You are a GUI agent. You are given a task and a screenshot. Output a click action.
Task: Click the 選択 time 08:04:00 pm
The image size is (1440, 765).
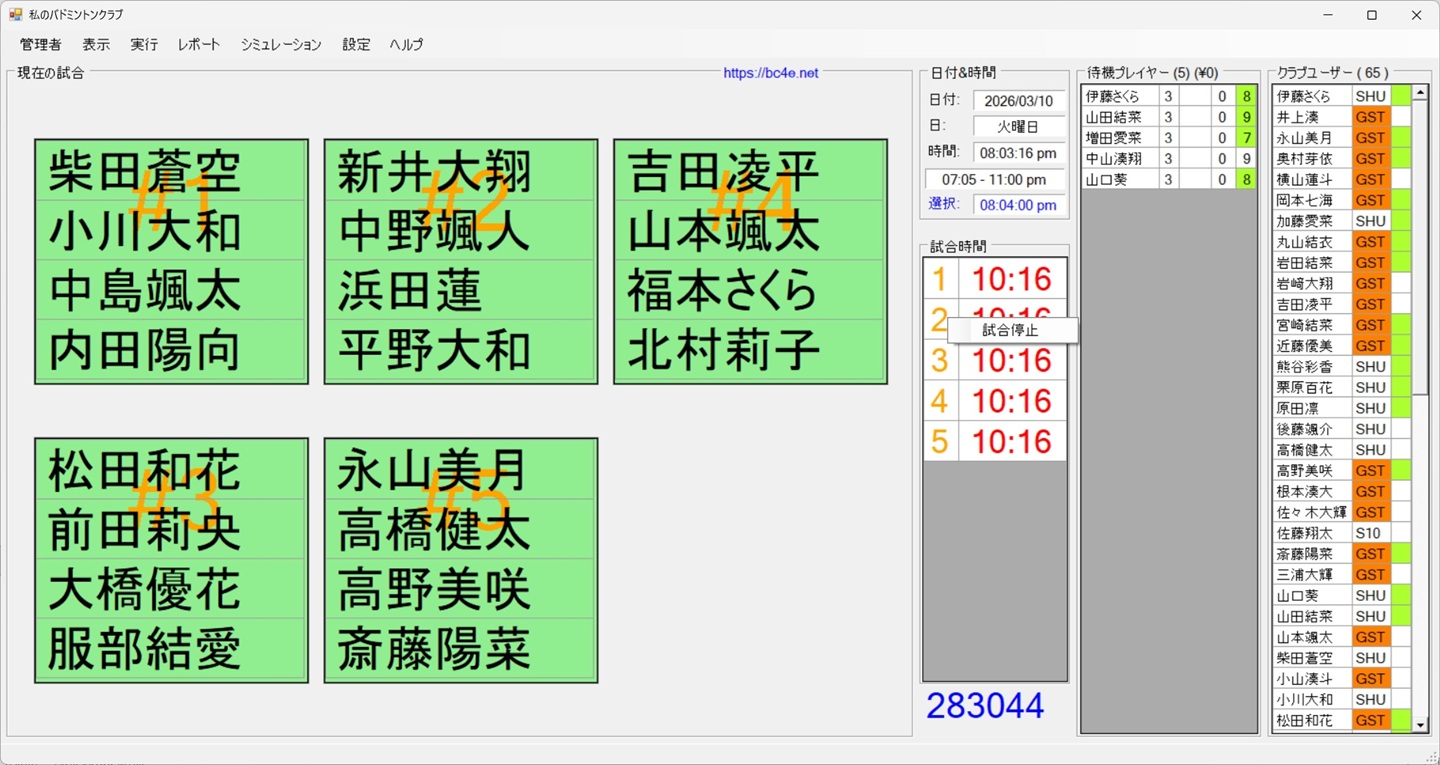coord(1019,205)
